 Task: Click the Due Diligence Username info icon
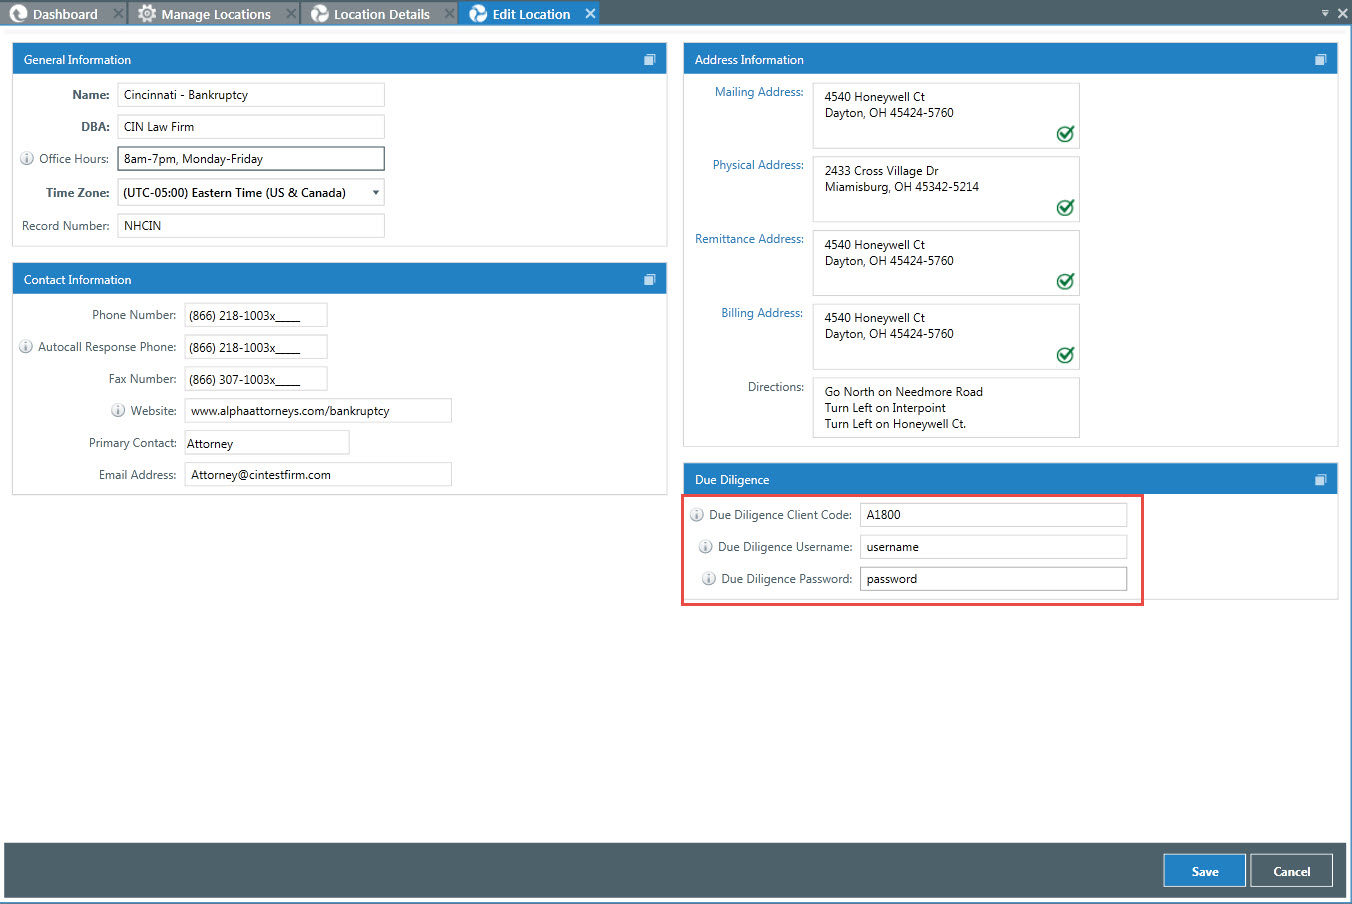[705, 547]
